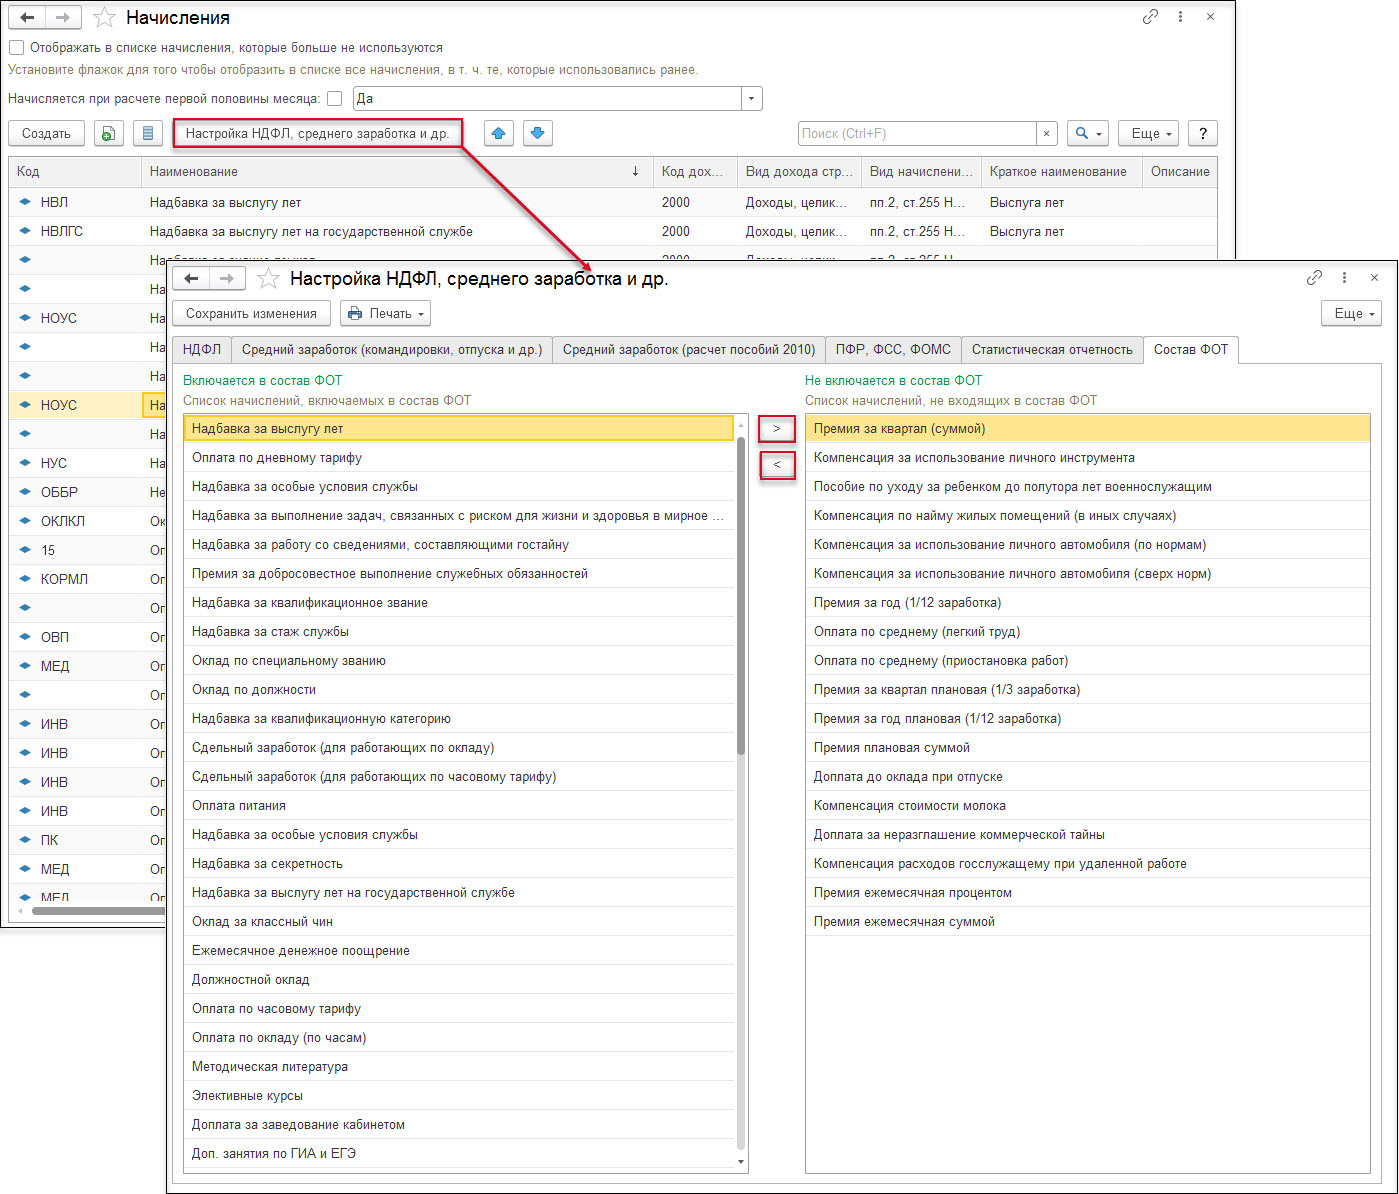The width and height of the screenshot is (1399, 1194).
Task: Open three-dot menu in the Настройка НДФЛ window
Action: tap(1344, 278)
